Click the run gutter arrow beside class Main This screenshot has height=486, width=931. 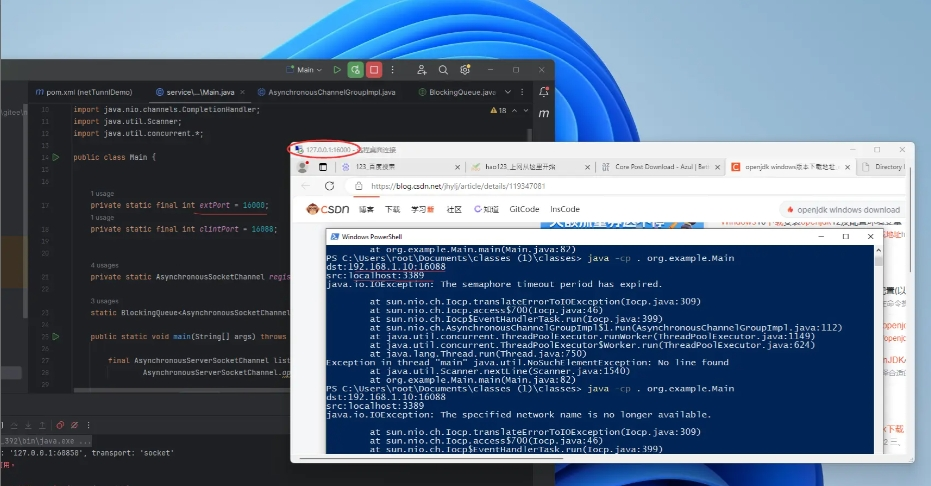point(56,157)
